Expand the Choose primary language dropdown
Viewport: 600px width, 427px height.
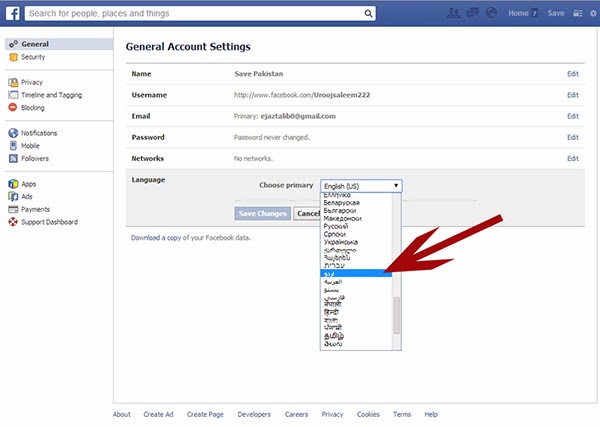pyautogui.click(x=361, y=186)
